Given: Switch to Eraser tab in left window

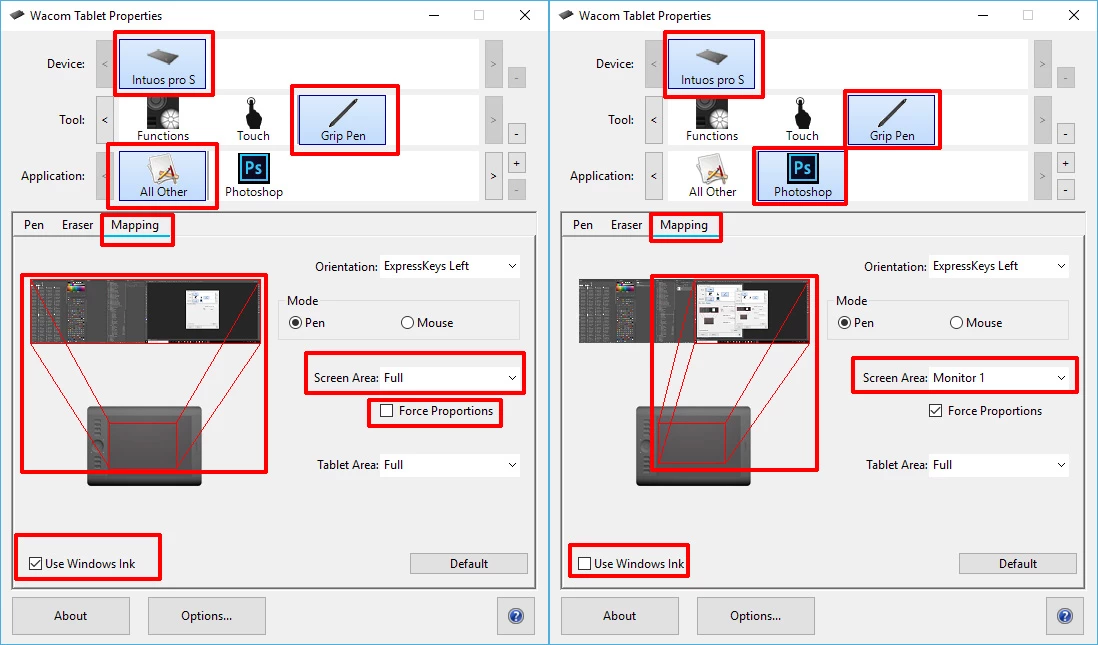Looking at the screenshot, I should (77, 225).
